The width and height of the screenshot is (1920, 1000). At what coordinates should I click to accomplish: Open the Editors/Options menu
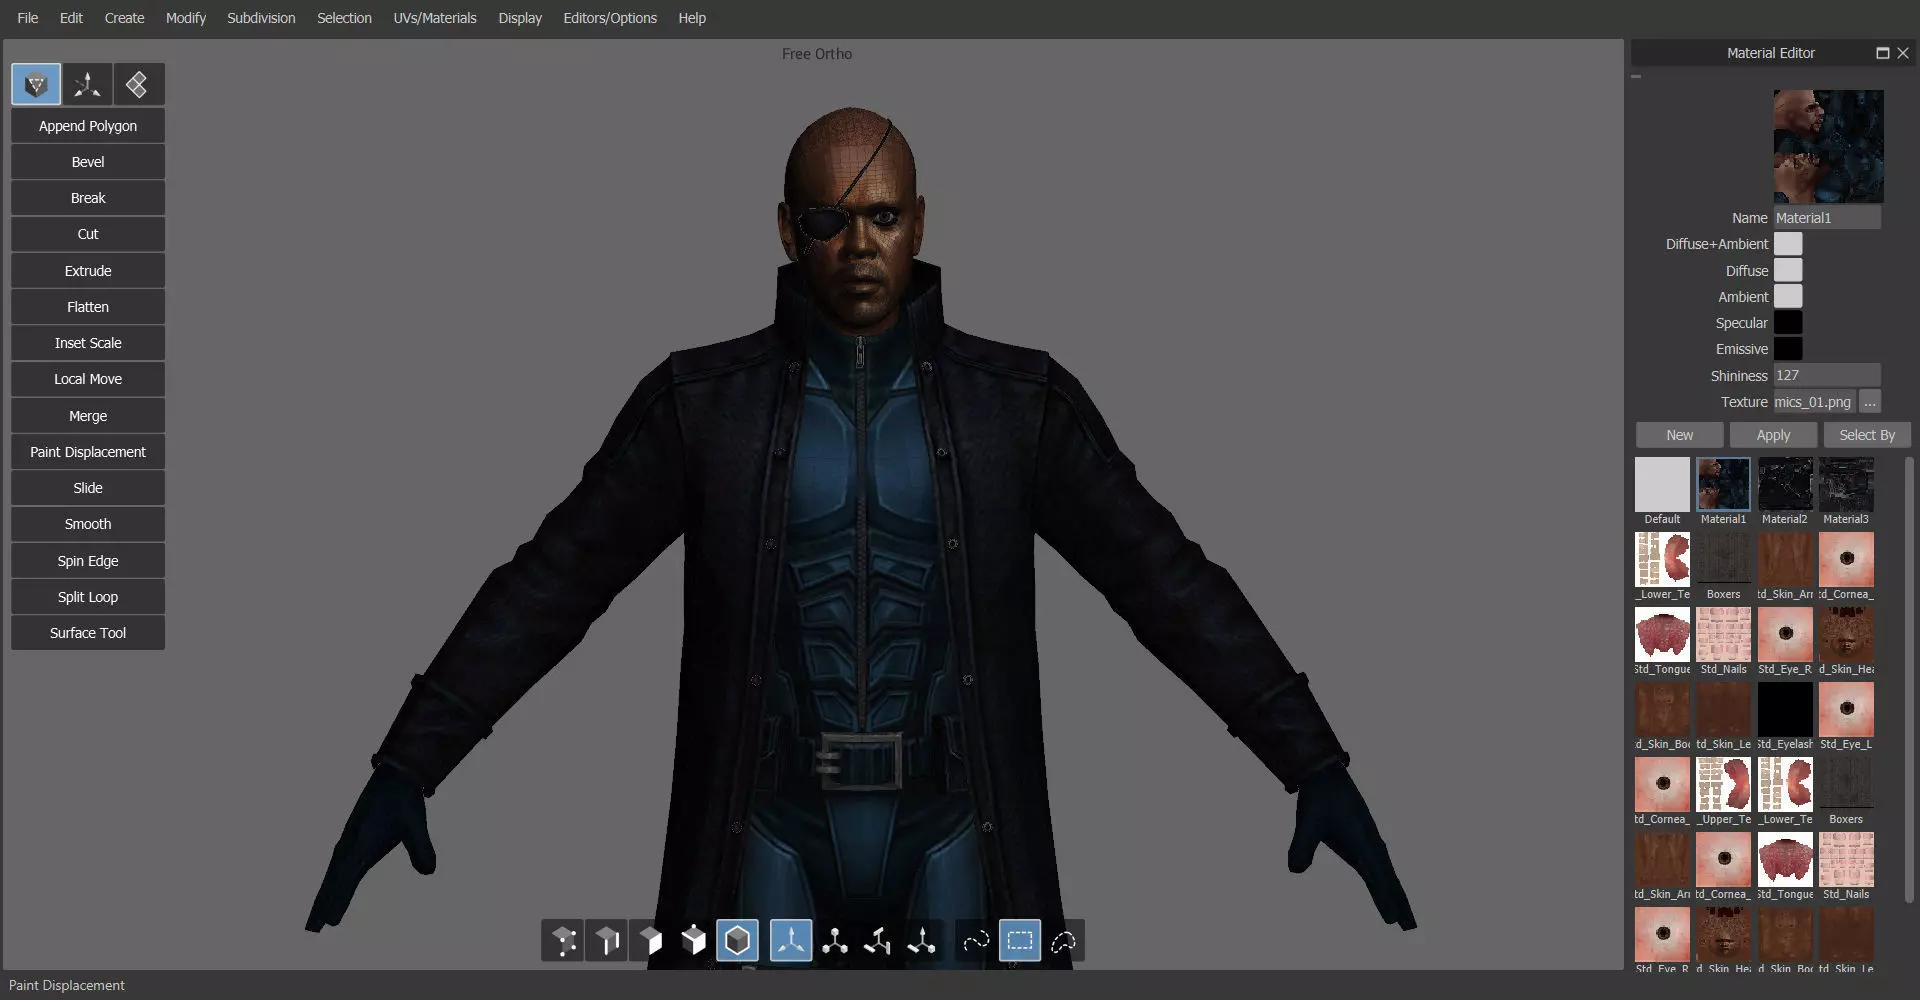click(x=610, y=18)
